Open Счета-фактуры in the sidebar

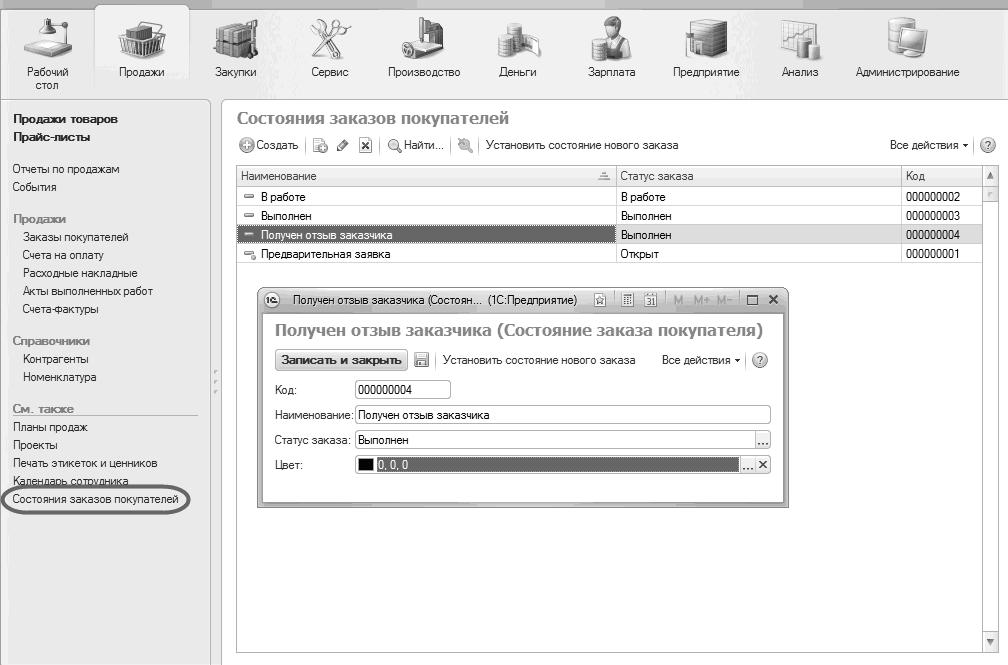[60, 309]
